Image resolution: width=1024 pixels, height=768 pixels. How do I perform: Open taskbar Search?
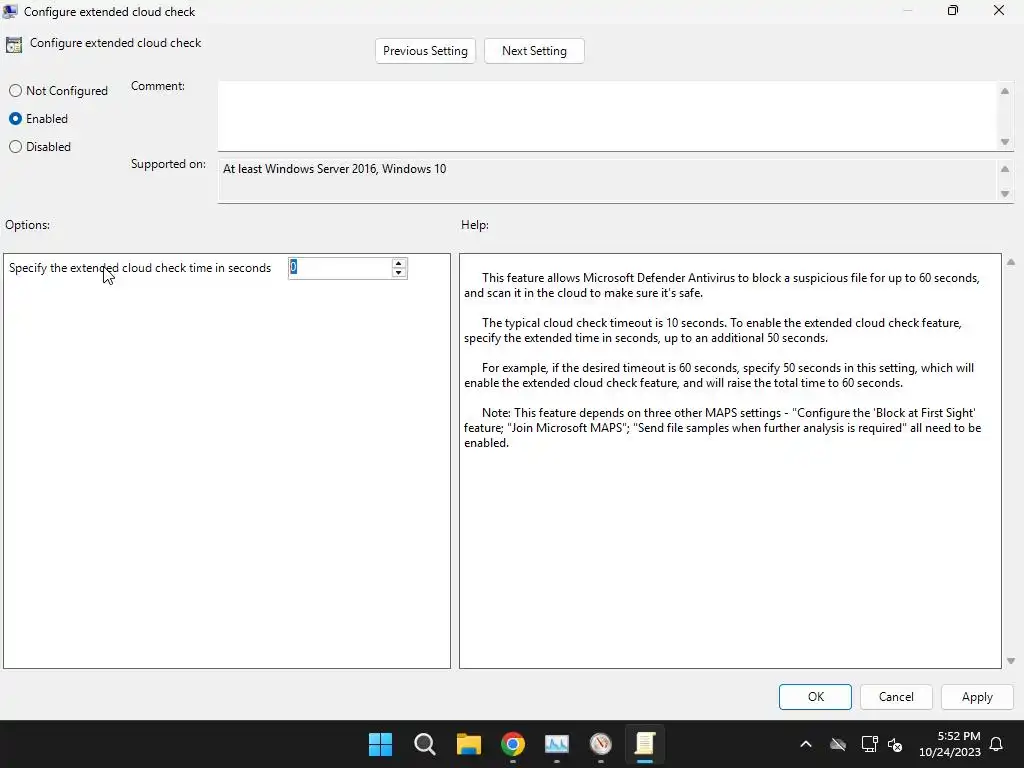[424, 744]
